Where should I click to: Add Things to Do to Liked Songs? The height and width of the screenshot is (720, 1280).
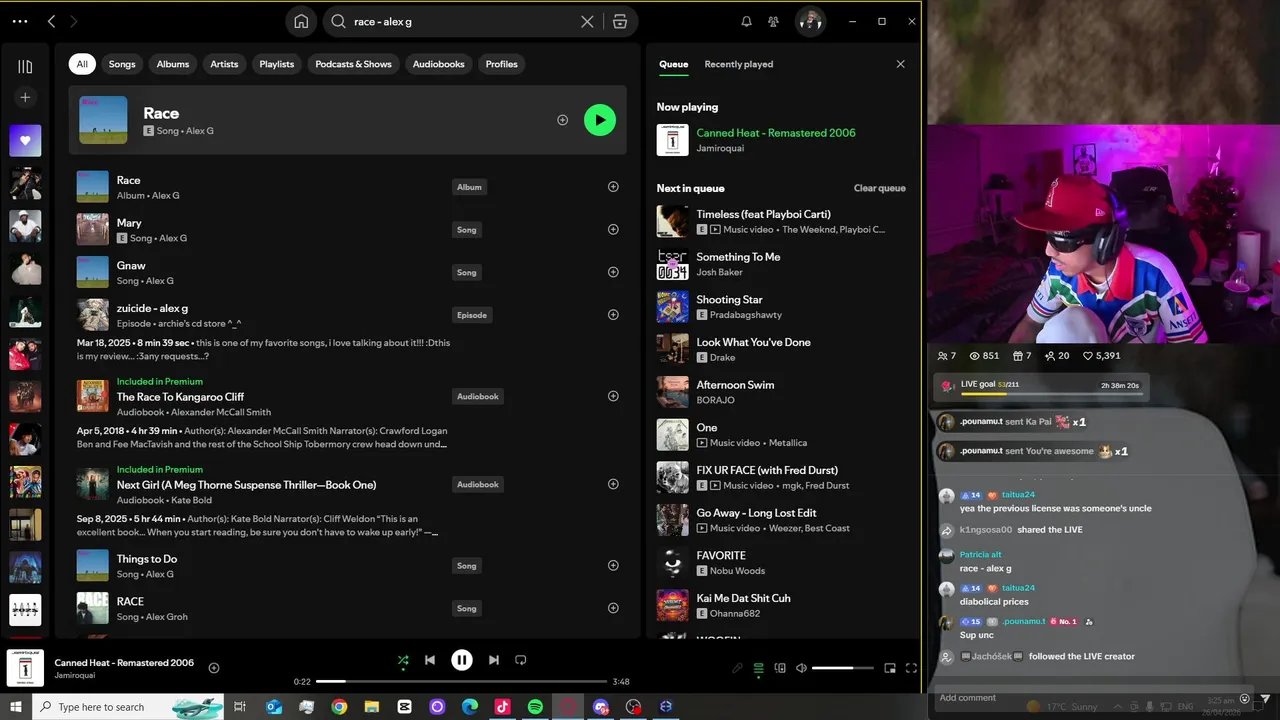pyautogui.click(x=613, y=565)
